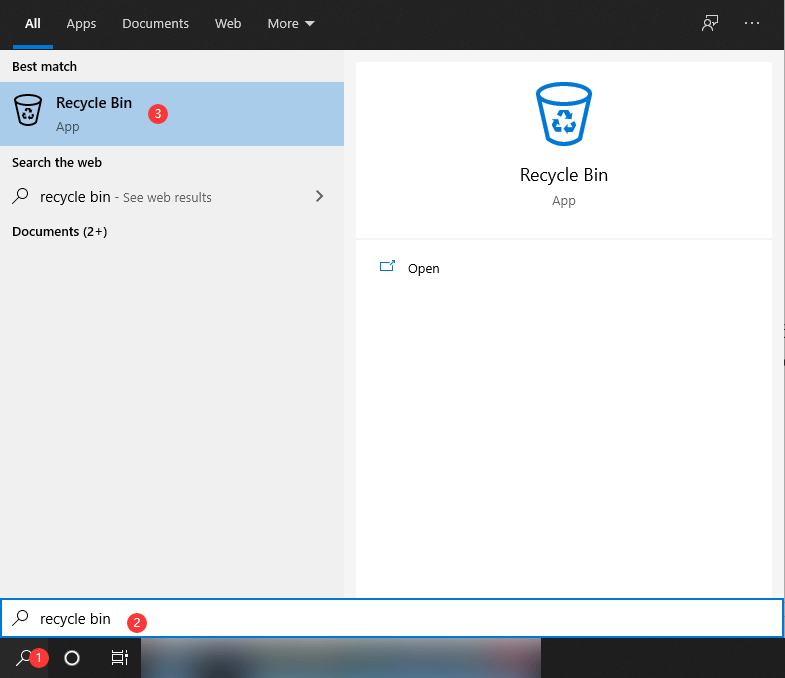This screenshot has height=678, width=785.
Task: Switch to the All search tab
Action: tap(33, 24)
